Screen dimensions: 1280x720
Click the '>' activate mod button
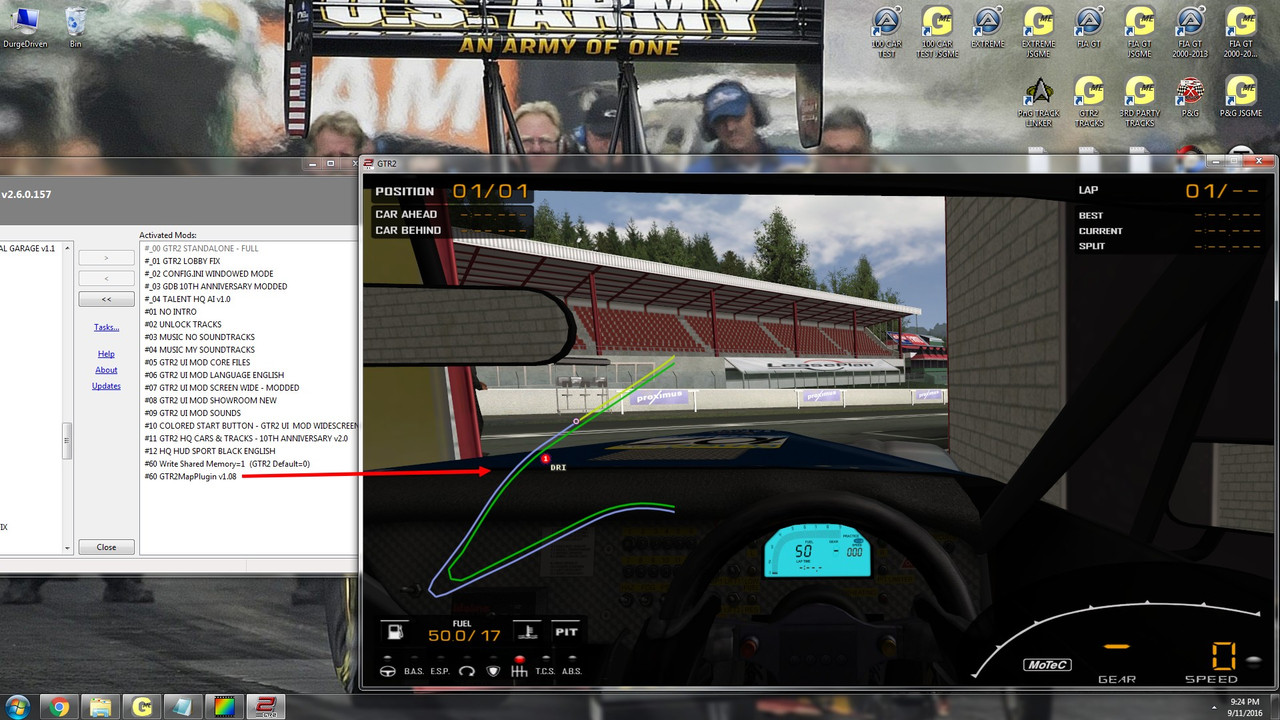click(106, 258)
